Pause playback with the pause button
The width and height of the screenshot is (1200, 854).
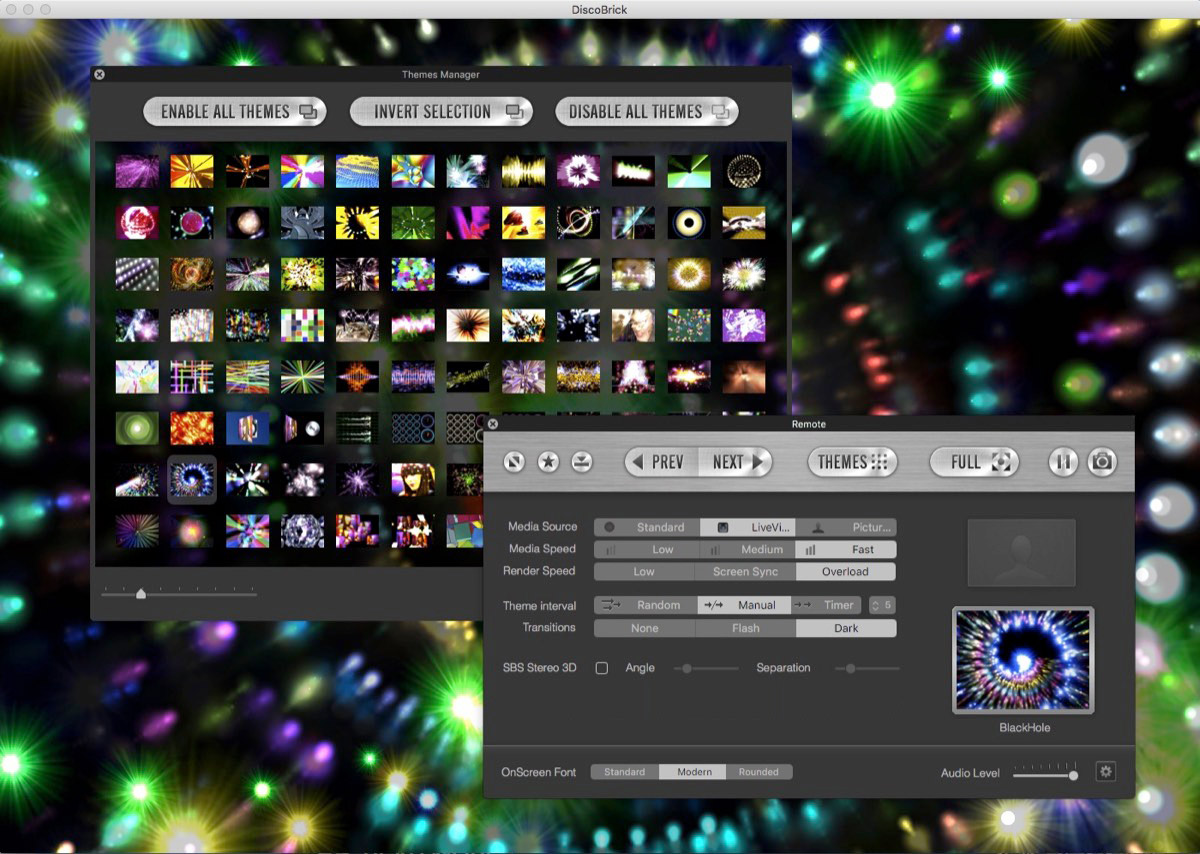point(1063,462)
